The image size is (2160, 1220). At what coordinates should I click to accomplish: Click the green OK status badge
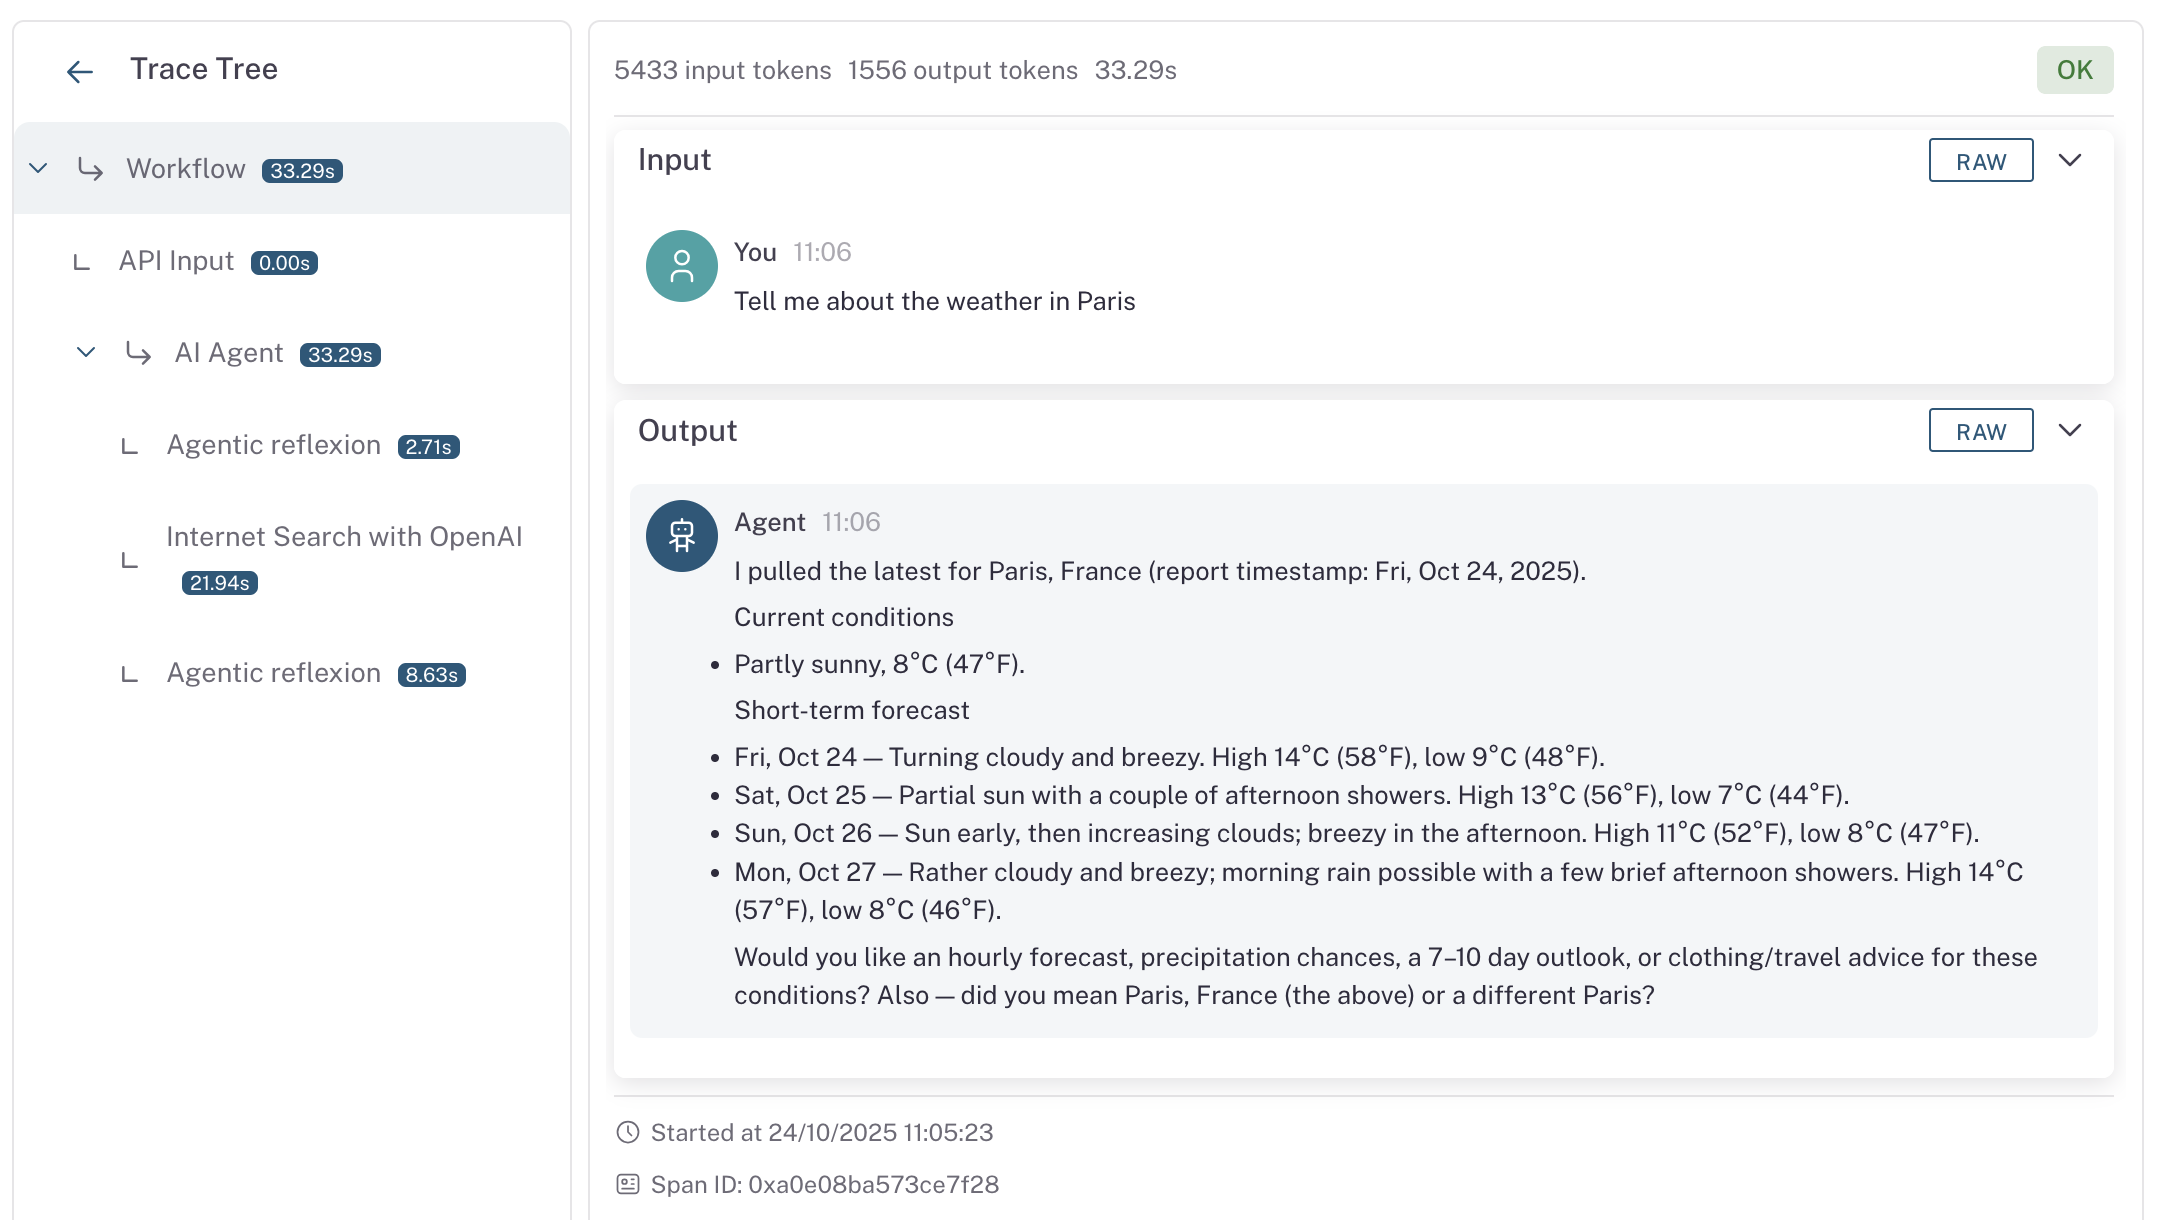[2075, 69]
